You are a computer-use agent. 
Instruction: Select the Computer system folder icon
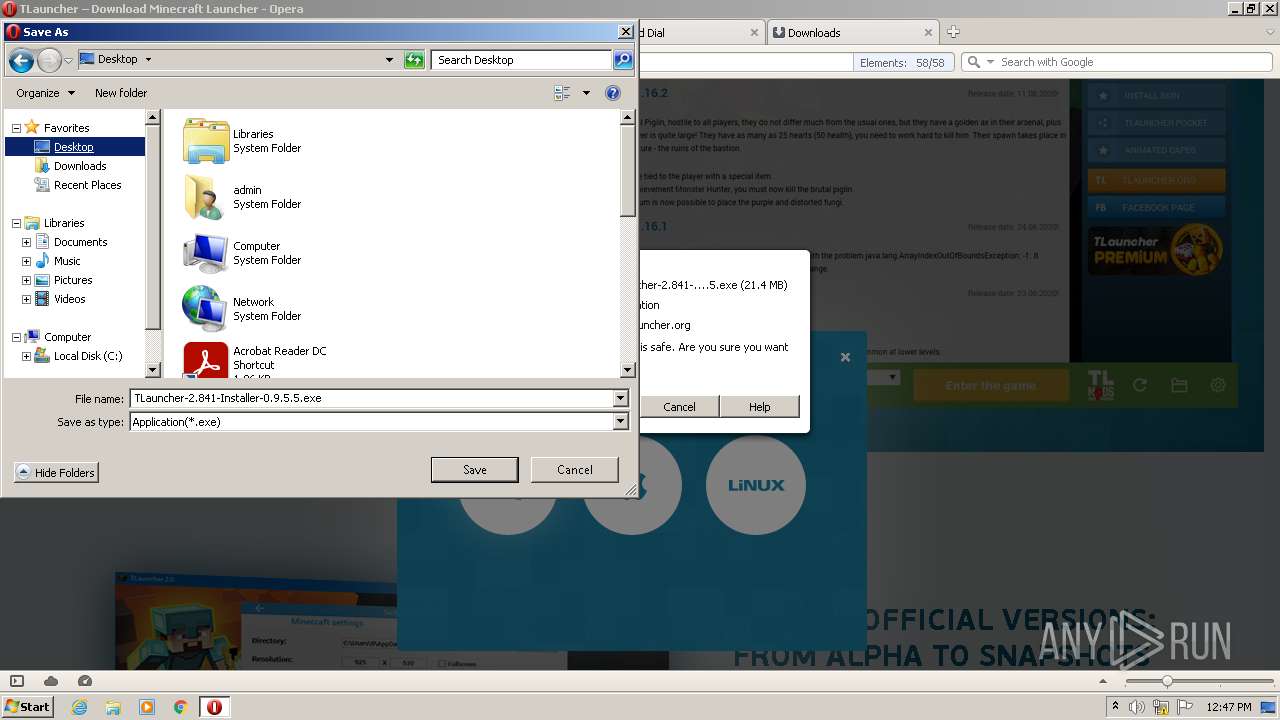[206, 253]
